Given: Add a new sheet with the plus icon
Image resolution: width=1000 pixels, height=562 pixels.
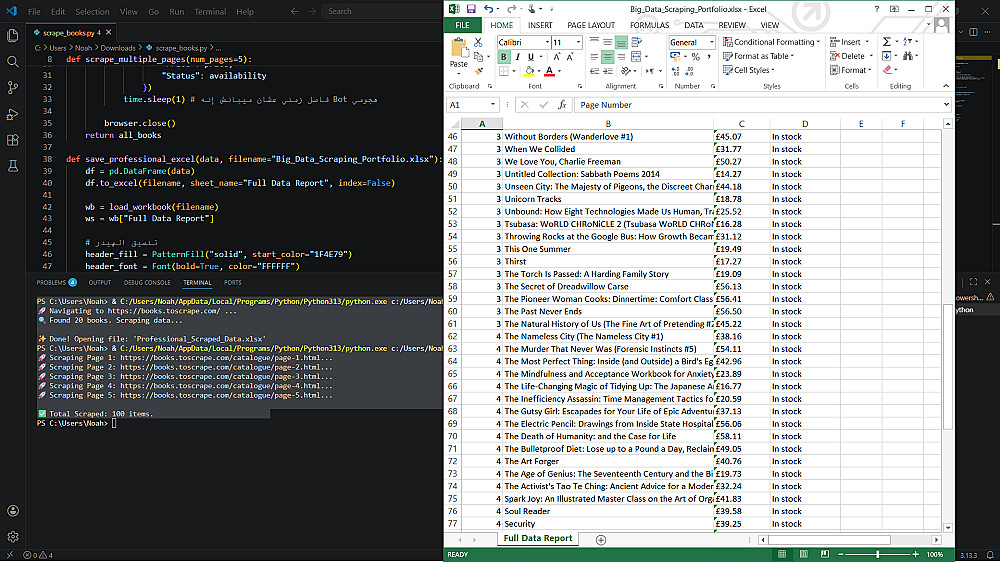Looking at the screenshot, I should (601, 539).
